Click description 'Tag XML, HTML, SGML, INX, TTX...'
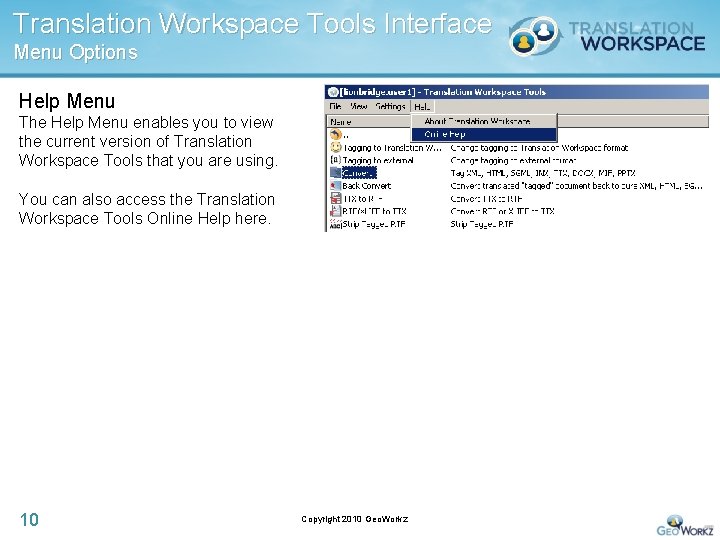This screenshot has height=540, width=720. (543, 173)
